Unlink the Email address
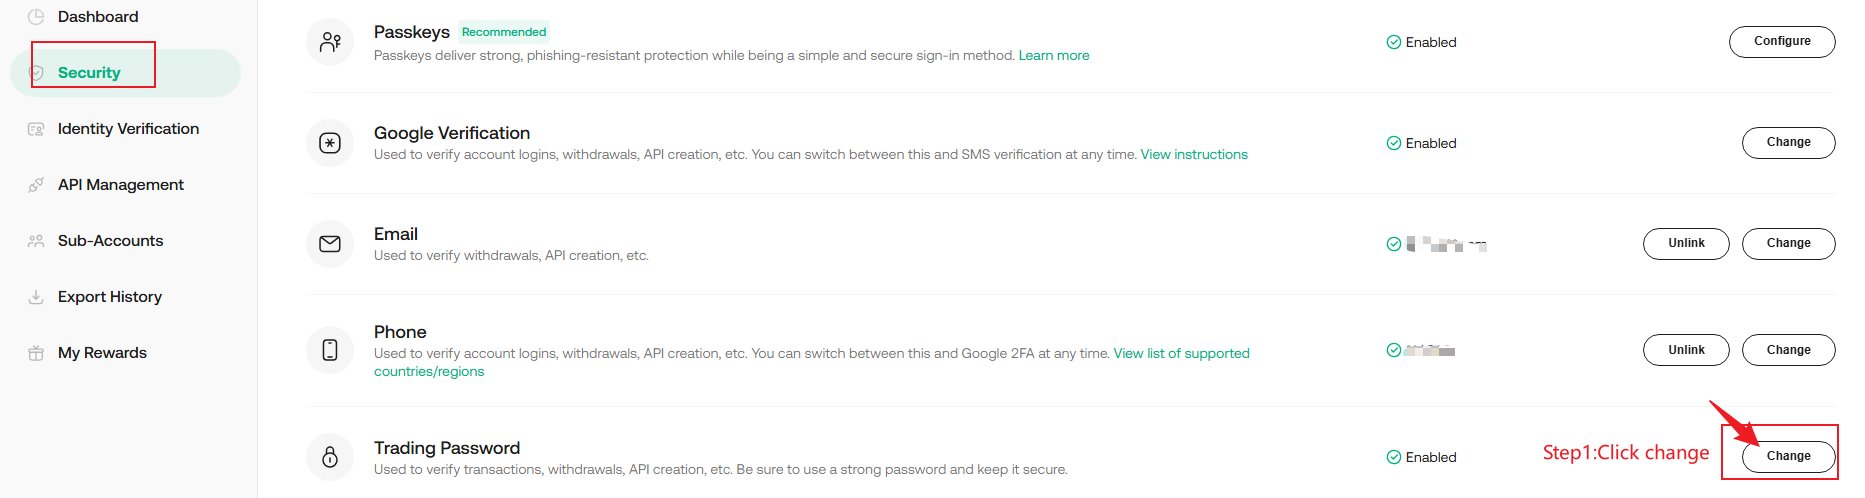 (x=1686, y=244)
